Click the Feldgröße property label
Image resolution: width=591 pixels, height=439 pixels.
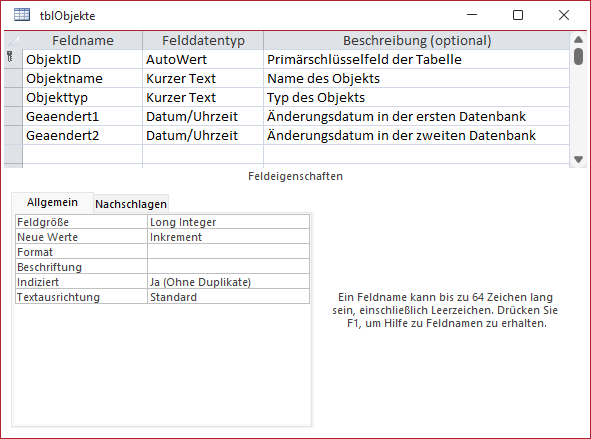(x=81, y=222)
